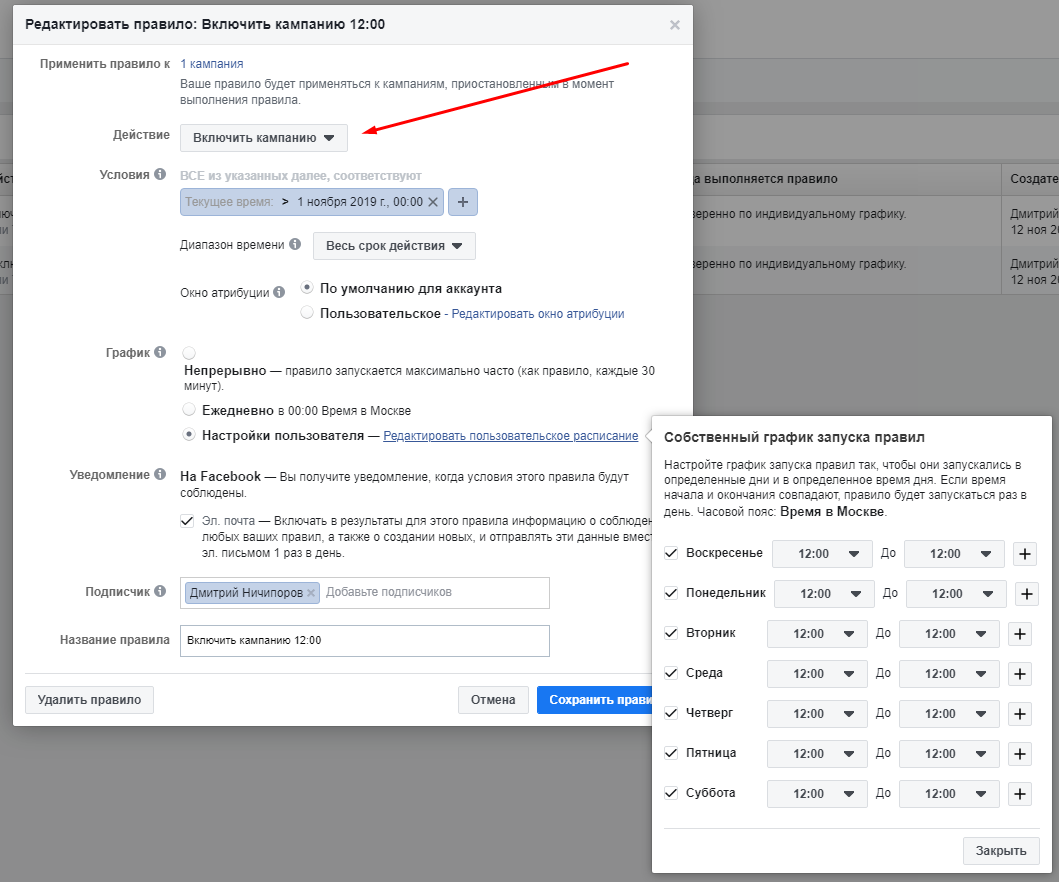Remove the Текущее время condition
The image size is (1059, 882).
tap(433, 202)
